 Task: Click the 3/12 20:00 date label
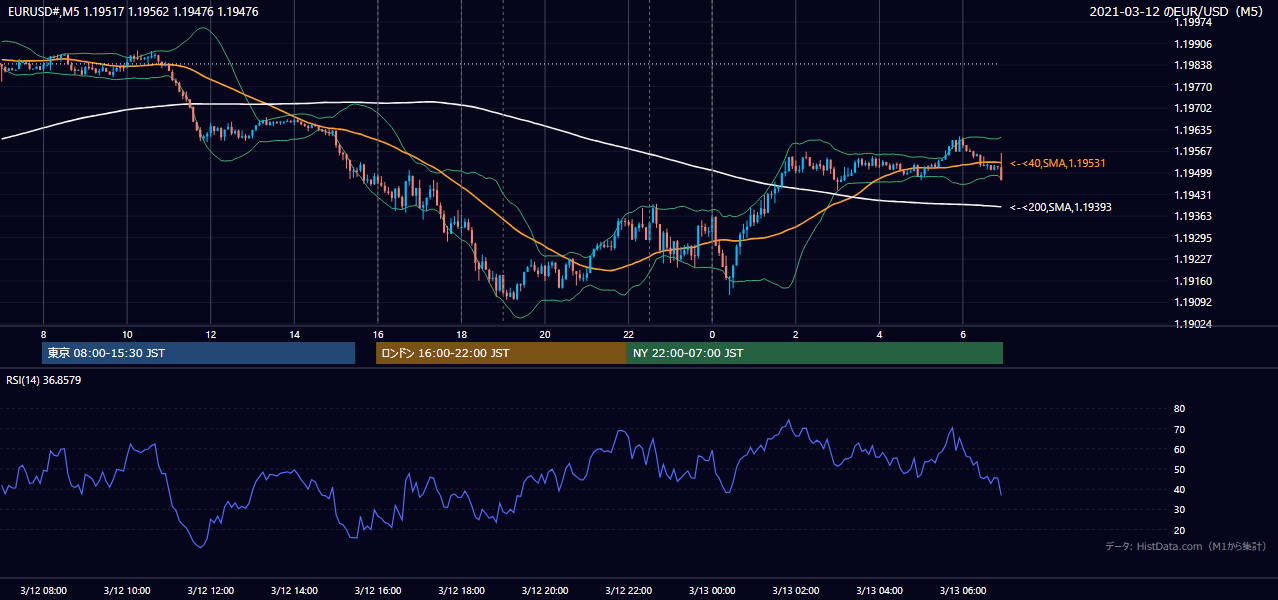pyautogui.click(x=545, y=591)
